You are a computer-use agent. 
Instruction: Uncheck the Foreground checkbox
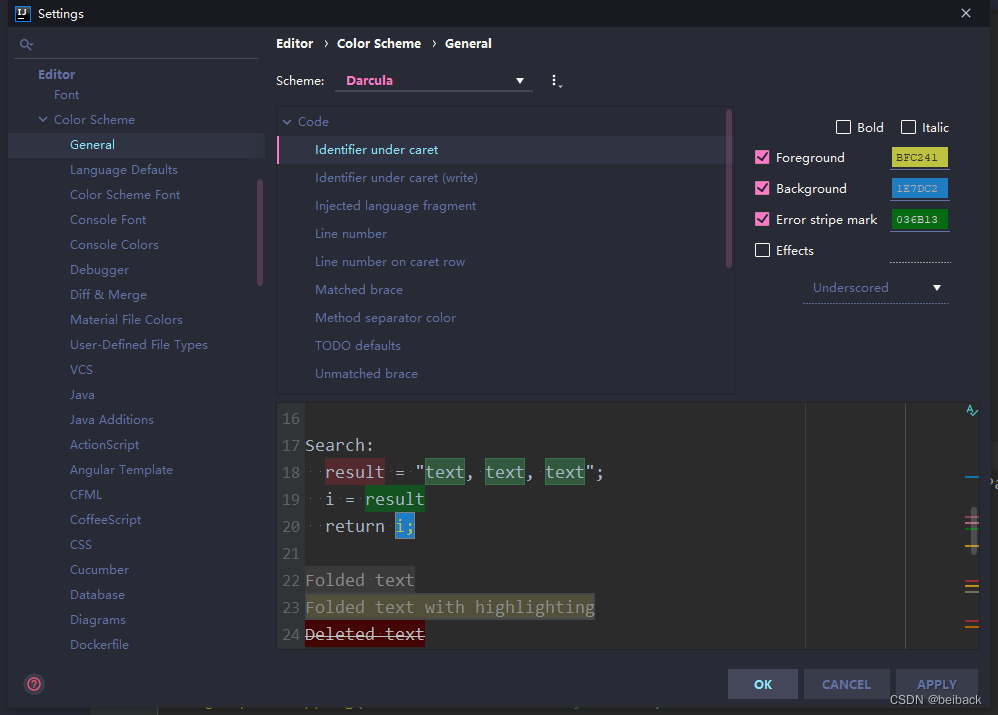tap(762, 157)
